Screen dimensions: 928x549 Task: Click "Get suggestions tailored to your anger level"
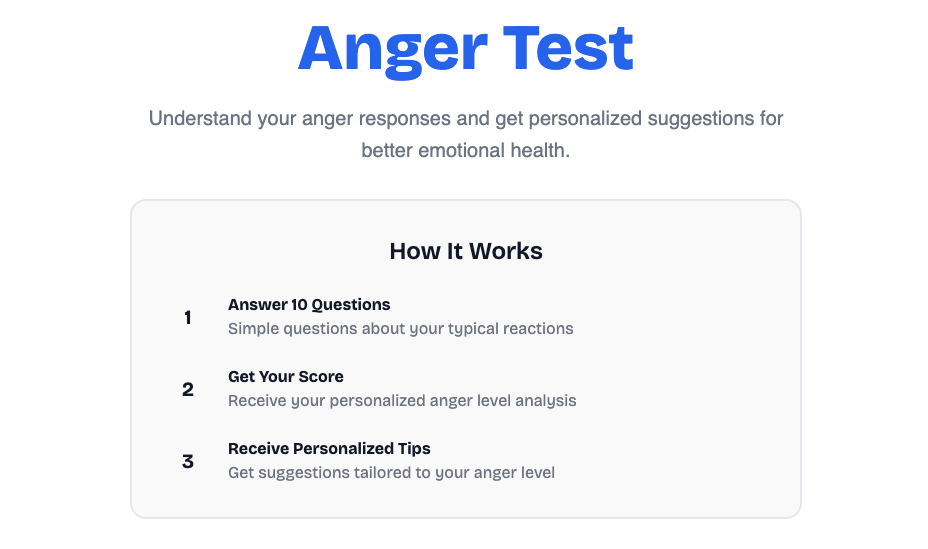[x=391, y=472]
